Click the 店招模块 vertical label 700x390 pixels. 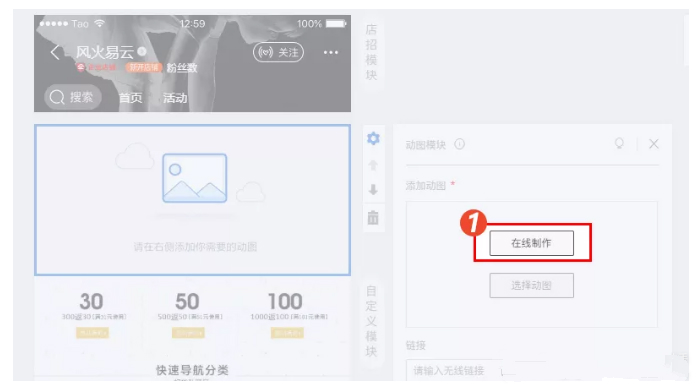[371, 52]
